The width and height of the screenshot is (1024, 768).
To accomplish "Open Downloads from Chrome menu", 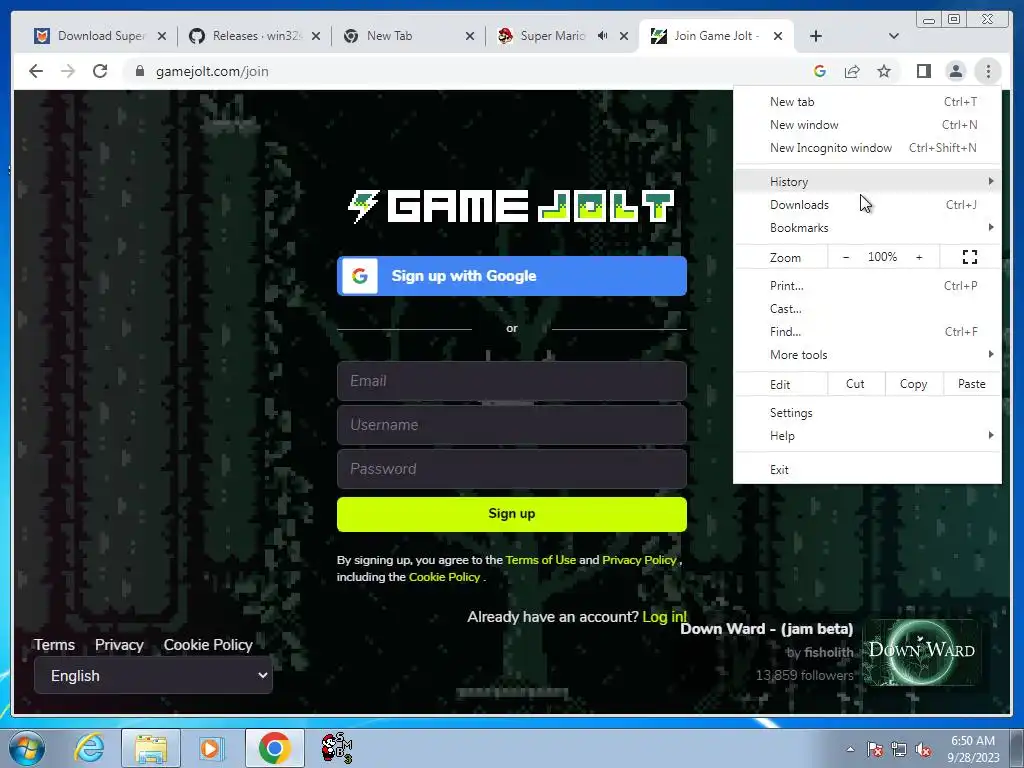I will tap(867, 205).
